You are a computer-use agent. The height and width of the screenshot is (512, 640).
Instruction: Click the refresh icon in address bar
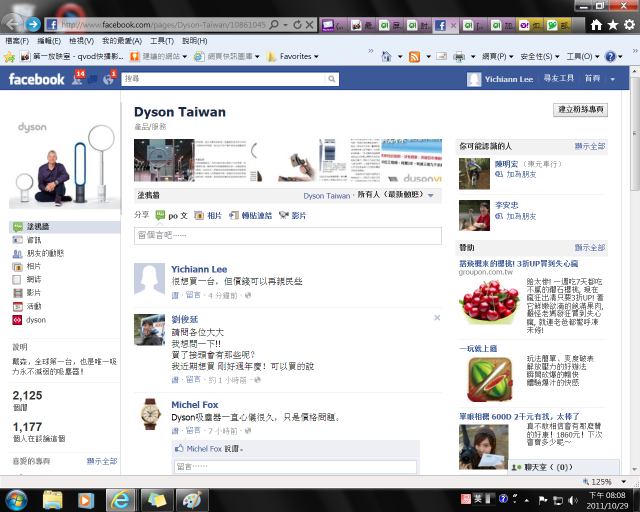(298, 25)
